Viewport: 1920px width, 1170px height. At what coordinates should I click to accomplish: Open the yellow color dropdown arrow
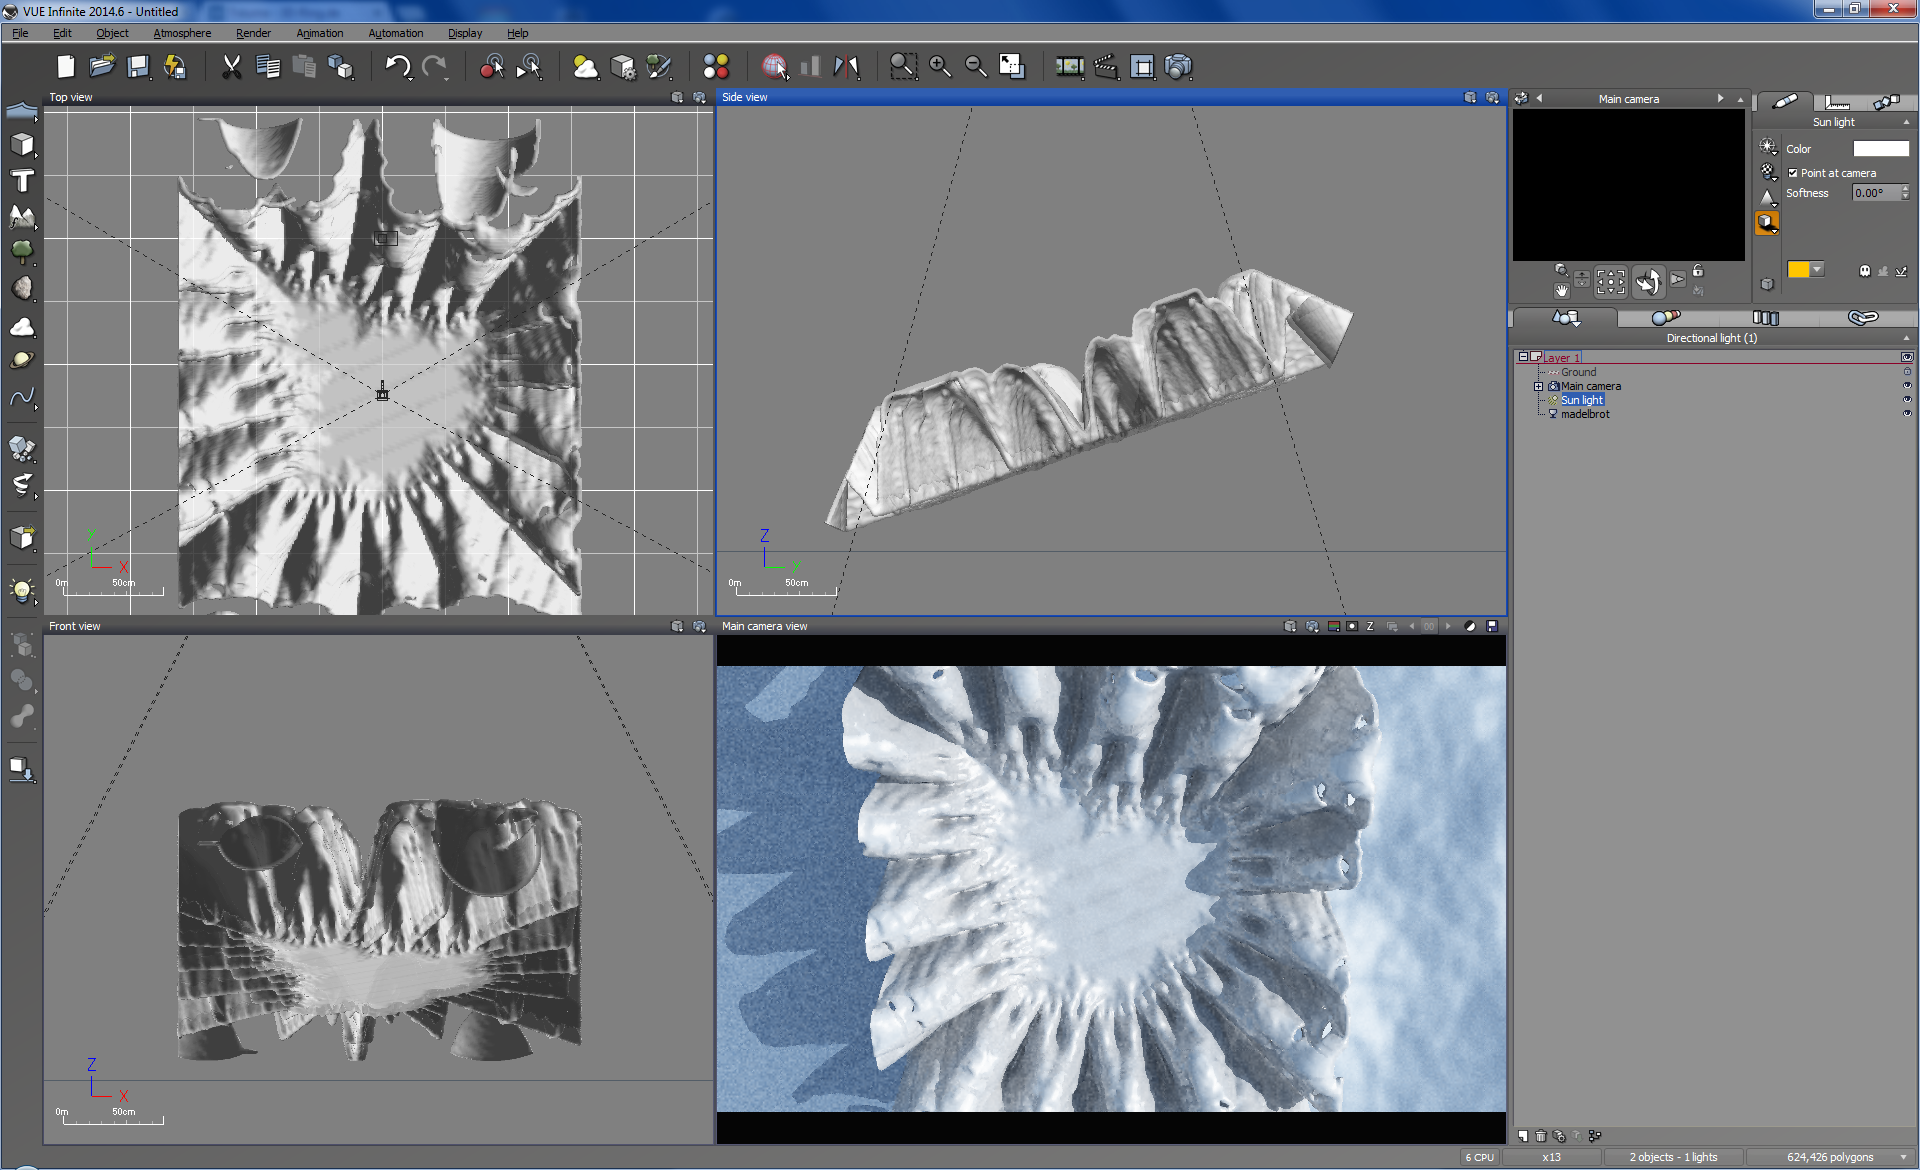click(x=1817, y=269)
